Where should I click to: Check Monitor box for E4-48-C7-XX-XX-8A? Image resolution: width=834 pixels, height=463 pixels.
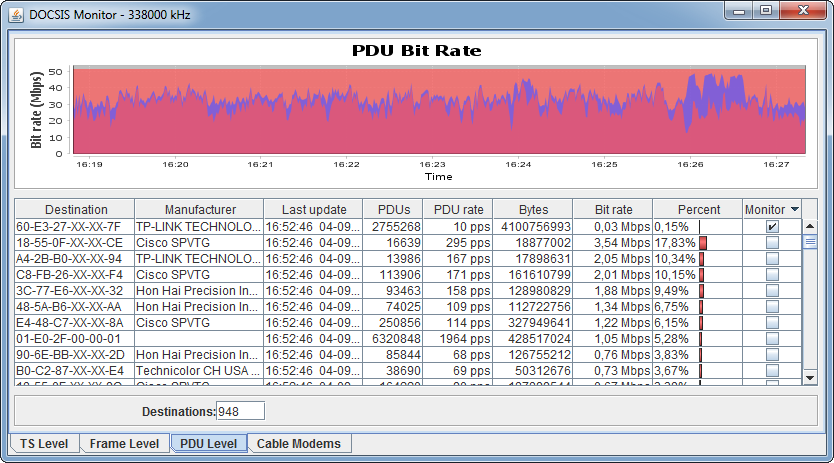pos(772,323)
